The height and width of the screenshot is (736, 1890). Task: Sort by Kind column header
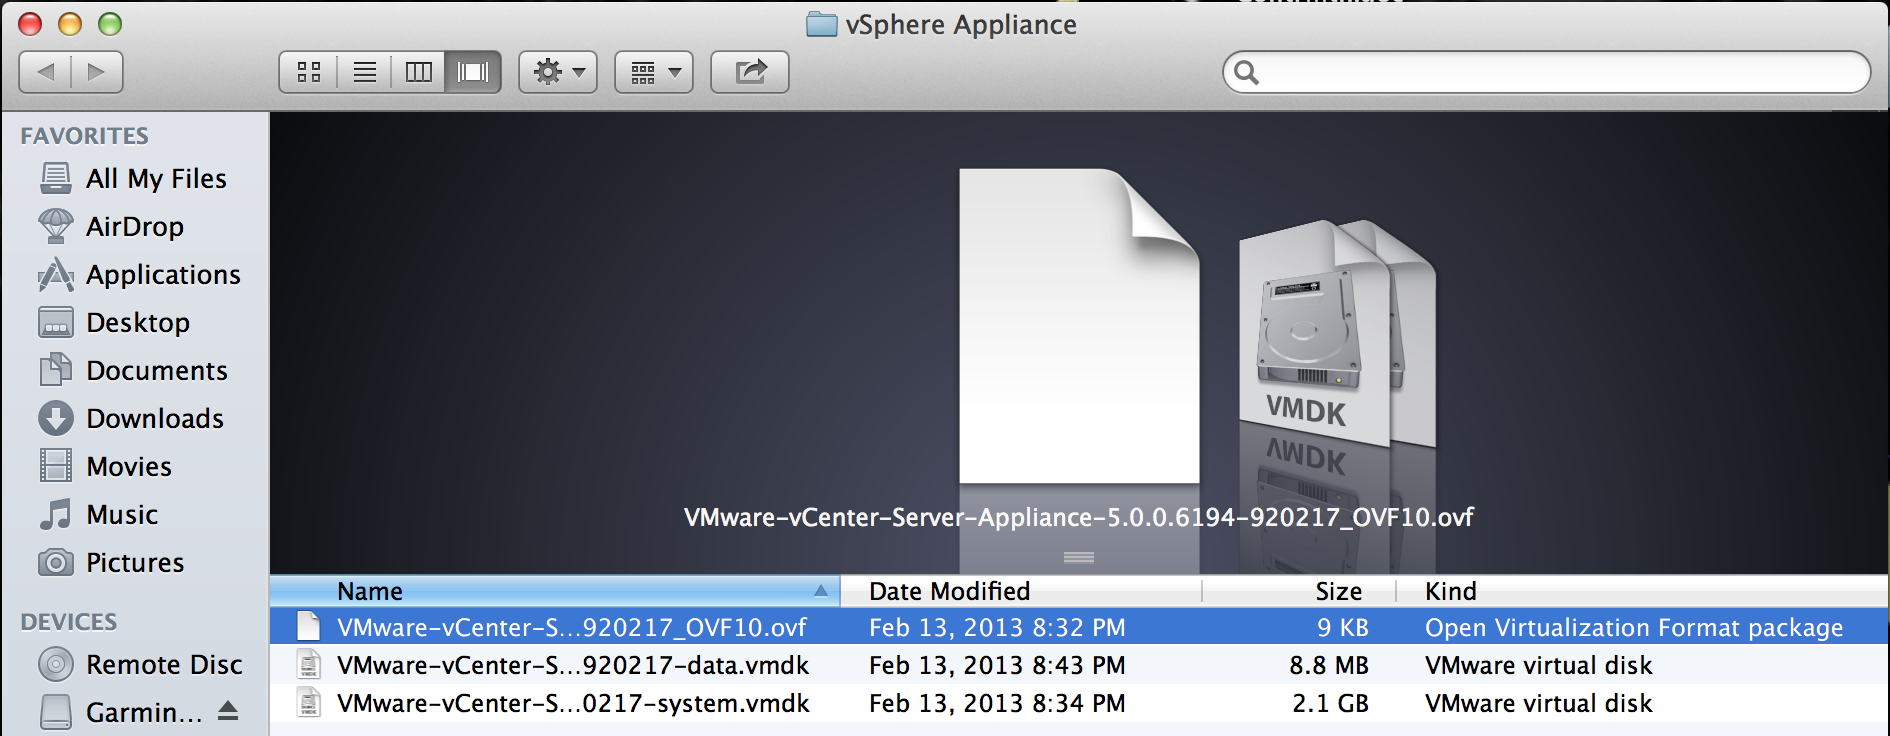coord(1640,591)
